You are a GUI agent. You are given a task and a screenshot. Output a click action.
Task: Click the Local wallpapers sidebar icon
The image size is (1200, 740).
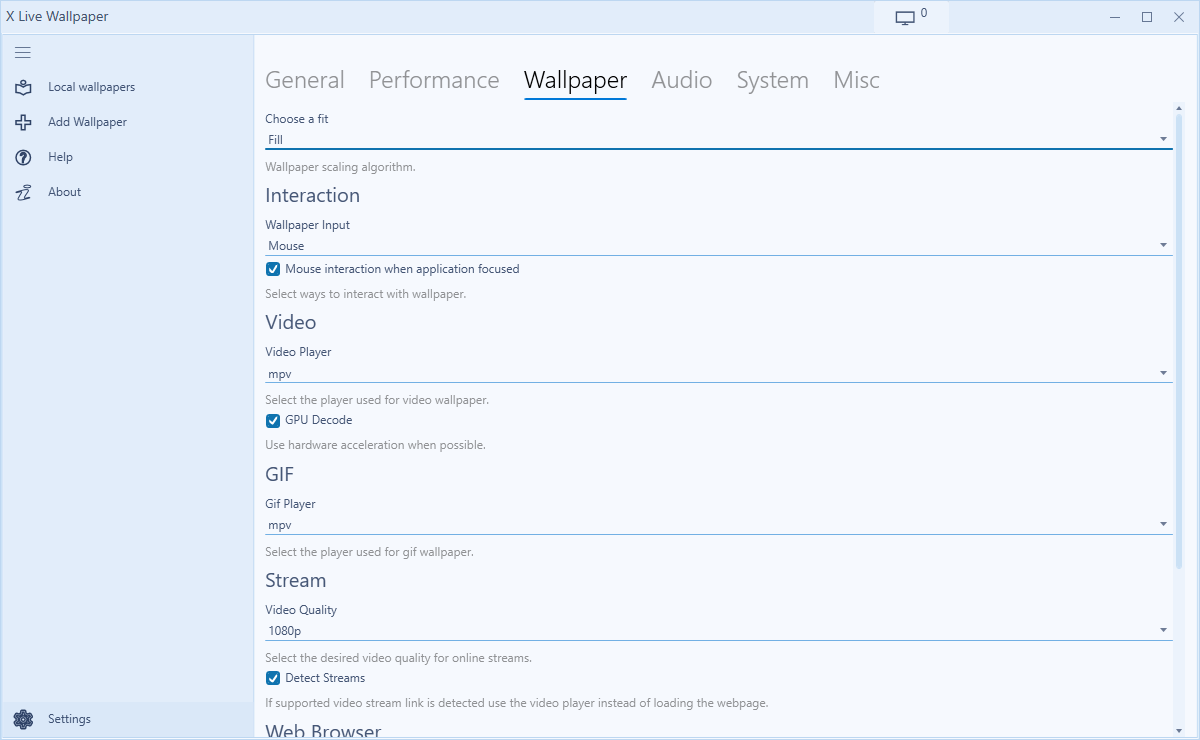(x=23, y=87)
